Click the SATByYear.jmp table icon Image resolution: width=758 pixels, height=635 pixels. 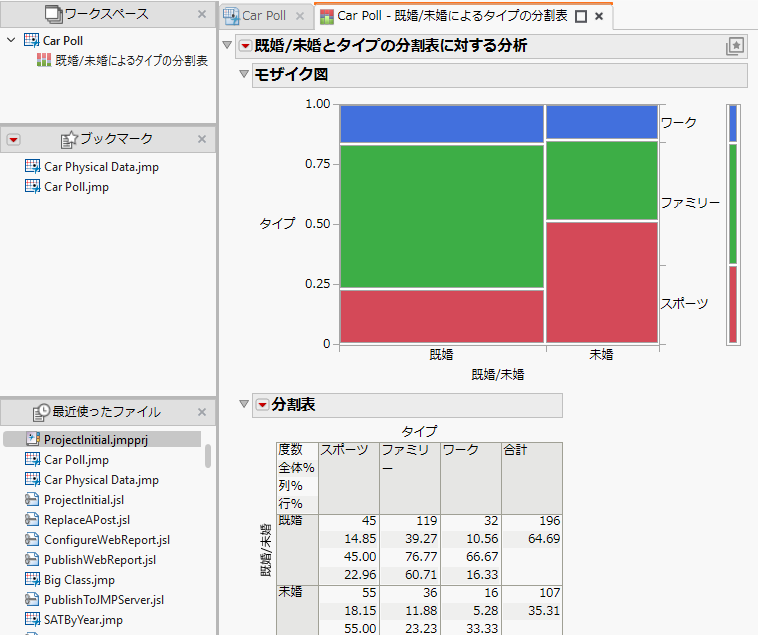click(x=32, y=619)
